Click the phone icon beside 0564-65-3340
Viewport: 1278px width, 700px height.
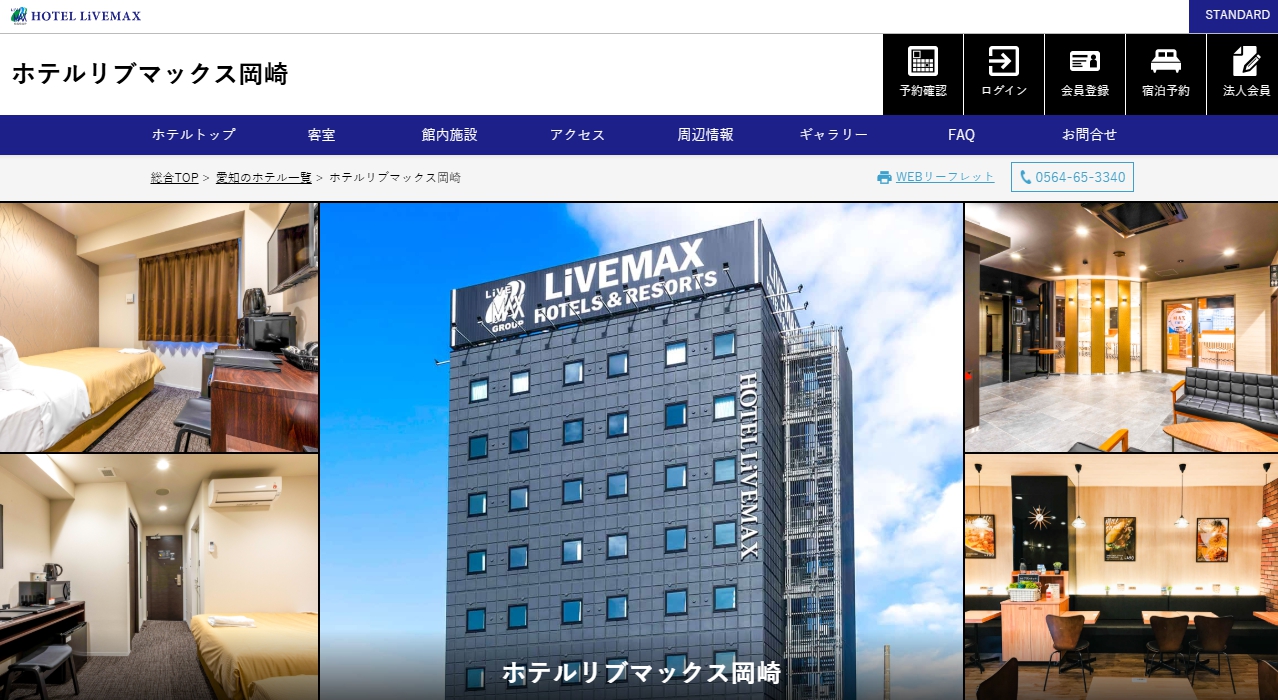click(x=1025, y=177)
